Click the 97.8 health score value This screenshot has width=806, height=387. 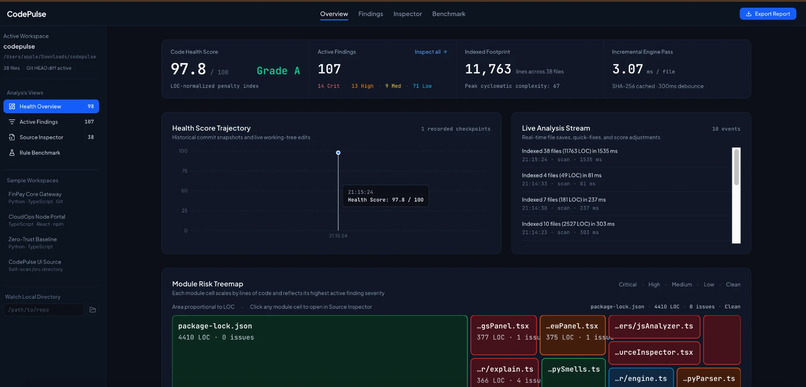[188, 69]
